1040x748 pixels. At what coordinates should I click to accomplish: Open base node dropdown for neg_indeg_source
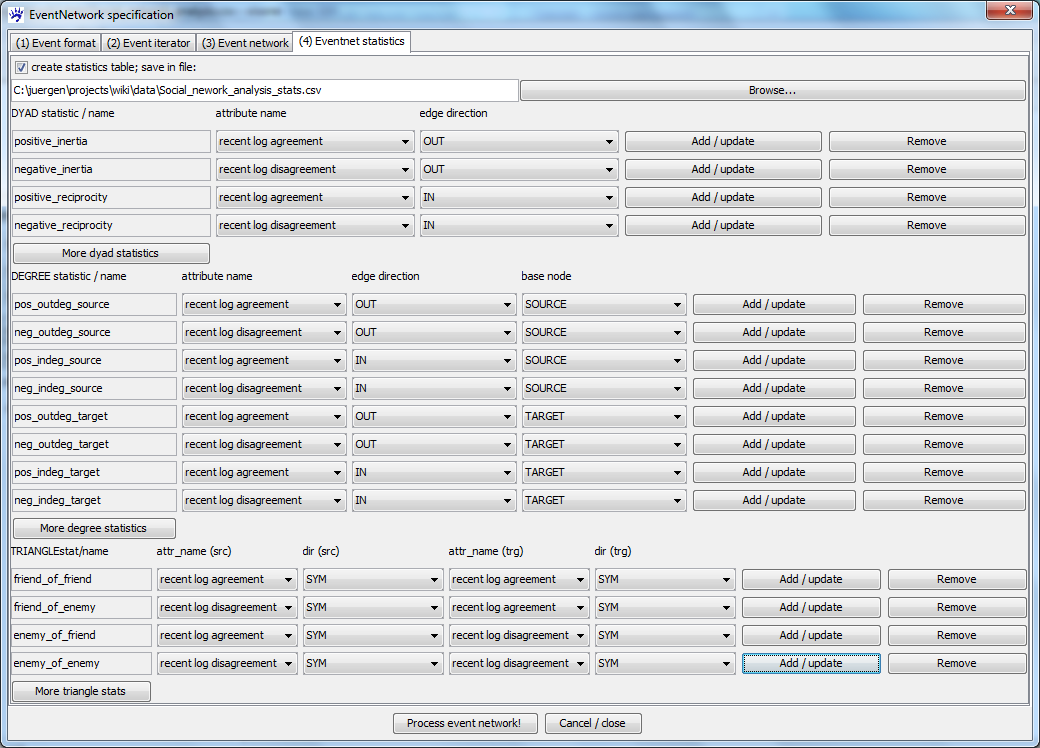click(603, 388)
